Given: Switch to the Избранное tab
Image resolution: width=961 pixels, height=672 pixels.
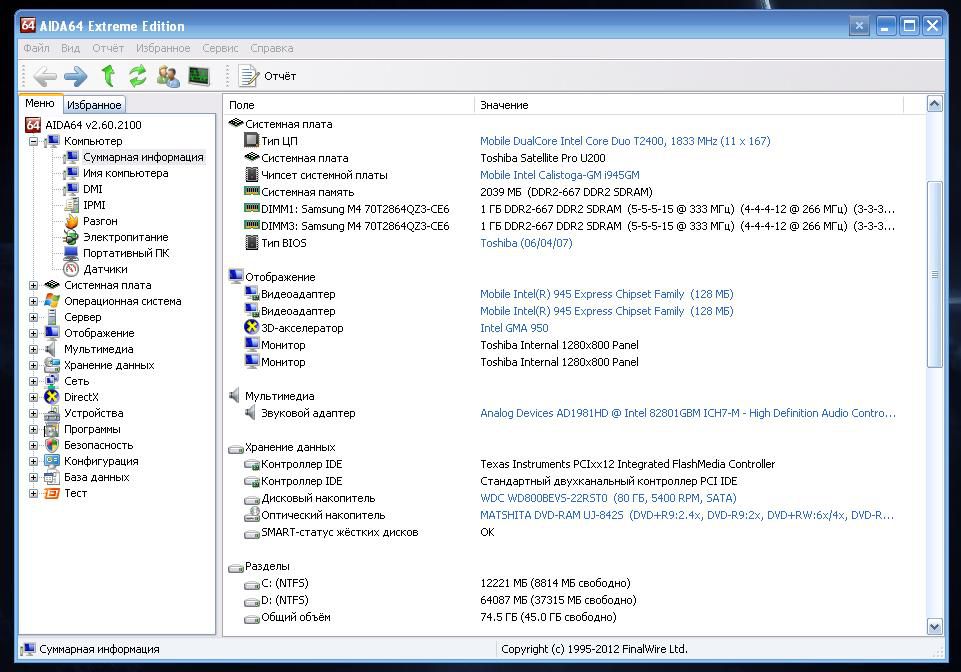Looking at the screenshot, I should tap(94, 105).
